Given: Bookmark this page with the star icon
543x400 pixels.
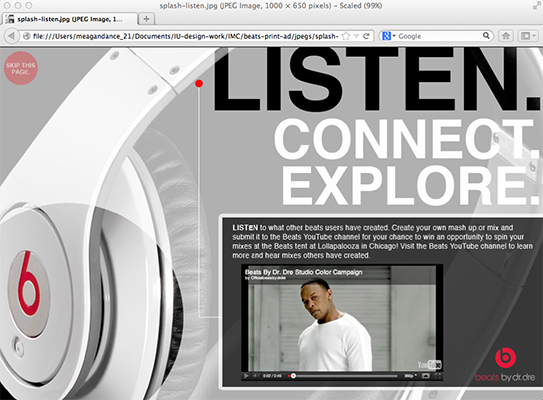Looking at the screenshot, I should (346, 36).
